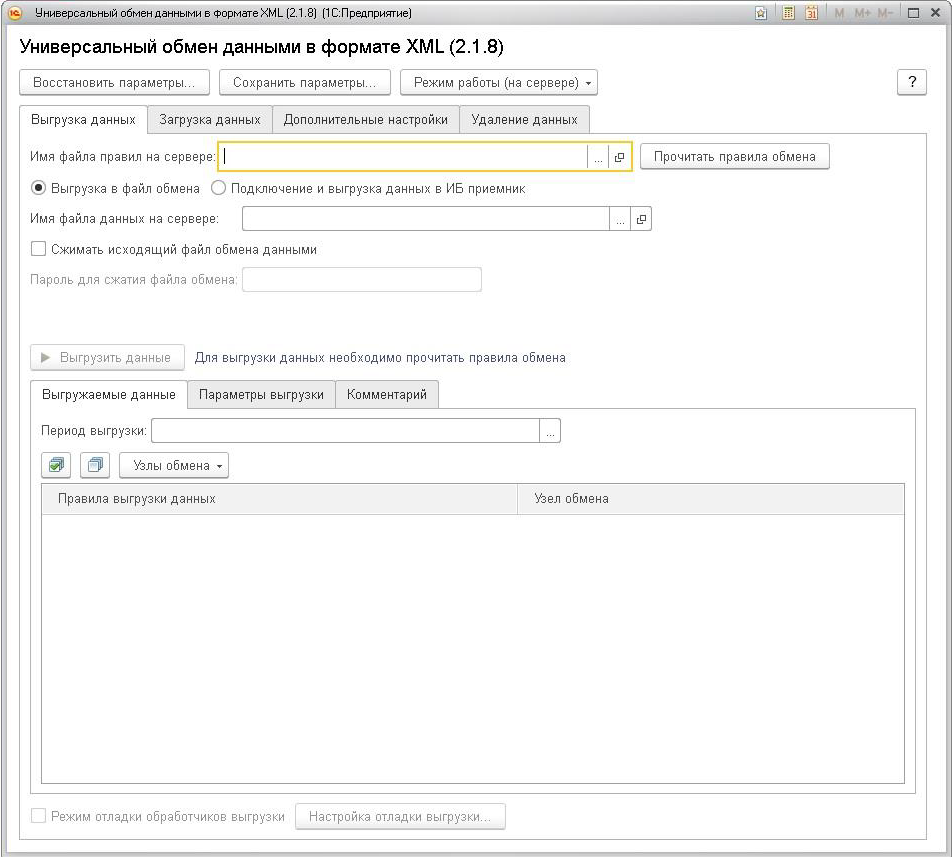Open the calendar icon in title bar

(811, 13)
